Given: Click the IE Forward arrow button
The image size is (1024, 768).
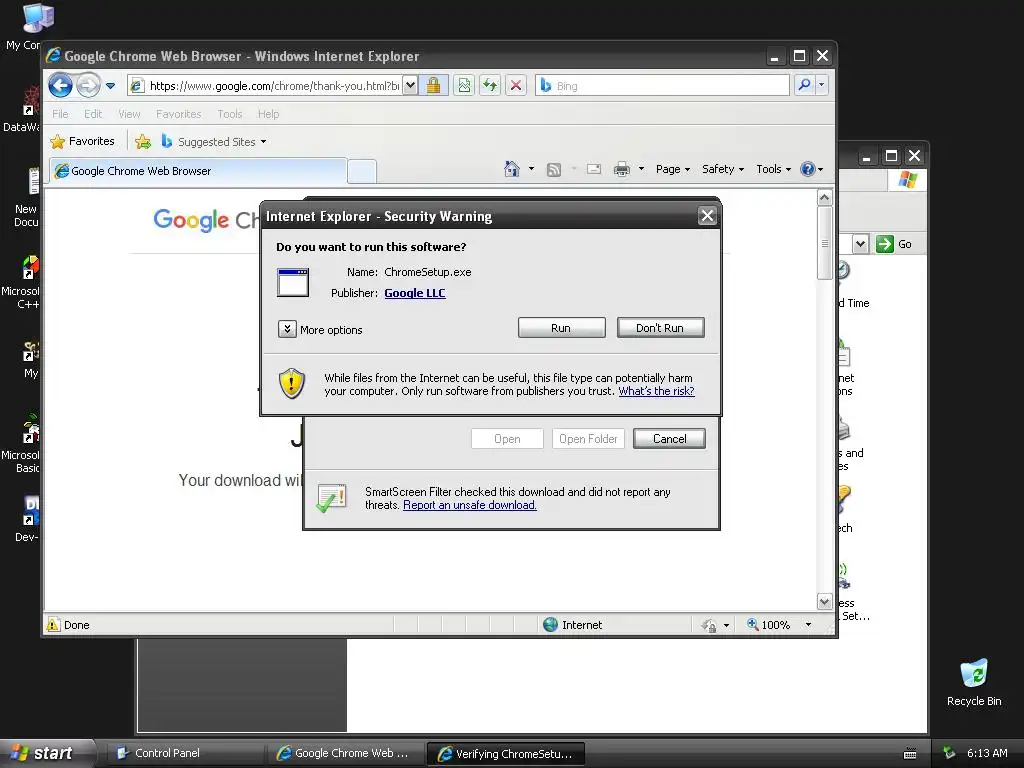Looking at the screenshot, I should 88,86.
